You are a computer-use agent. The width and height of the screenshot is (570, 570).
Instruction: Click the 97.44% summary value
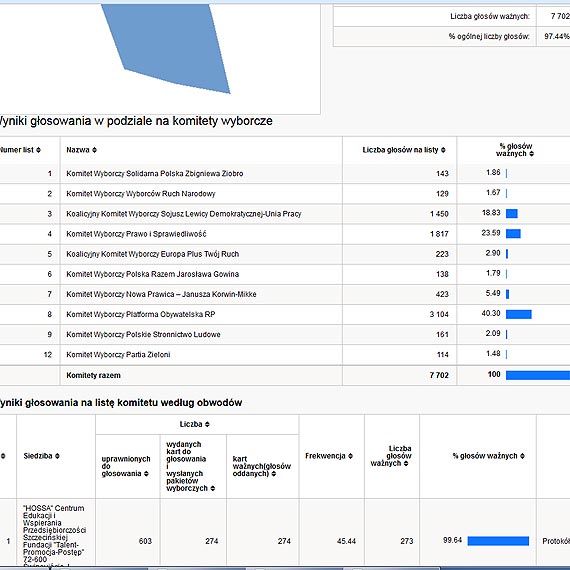pyautogui.click(x=557, y=36)
